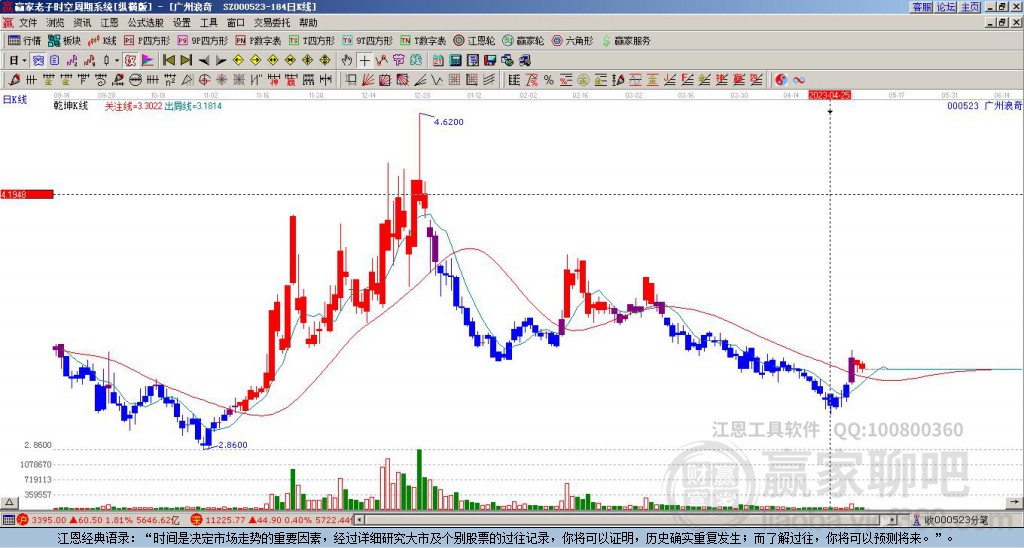Select the zigzag wave line tool

(436, 80)
